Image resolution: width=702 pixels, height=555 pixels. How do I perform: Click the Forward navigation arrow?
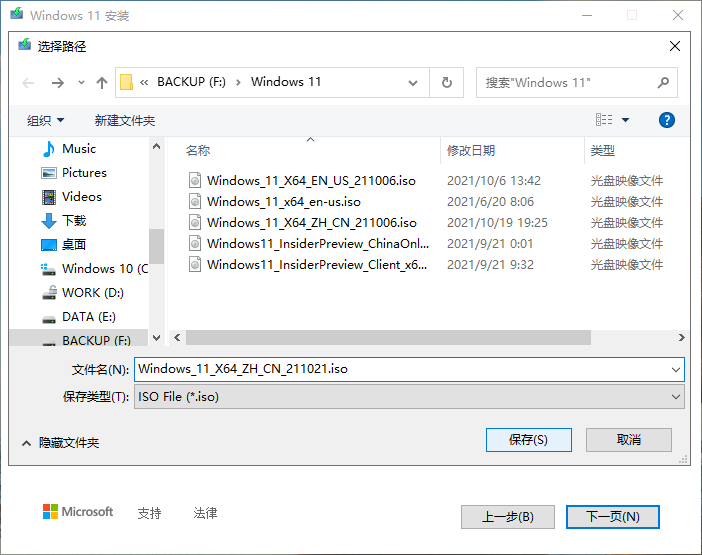pos(57,83)
